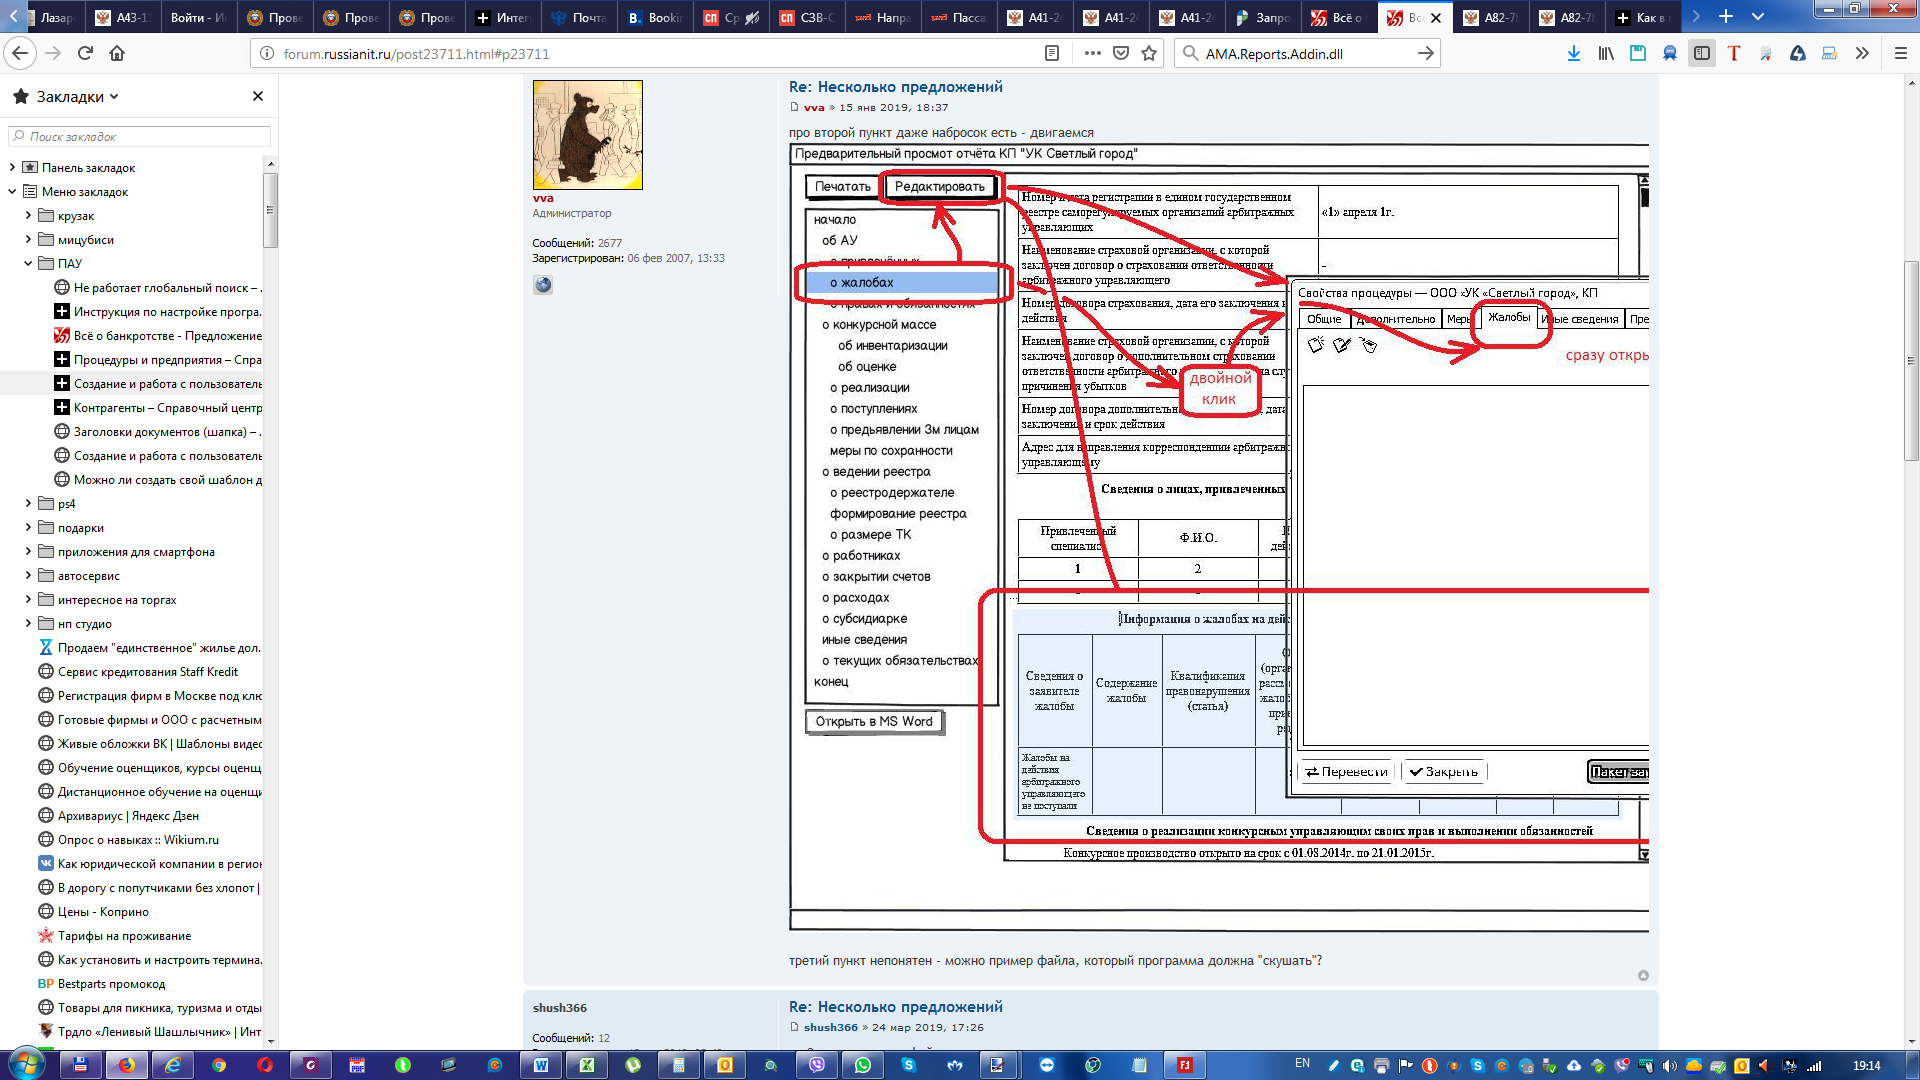Viewport: 1920px width, 1080px height.
Task: Open the list all tabs dropdown
Action: (1758, 17)
